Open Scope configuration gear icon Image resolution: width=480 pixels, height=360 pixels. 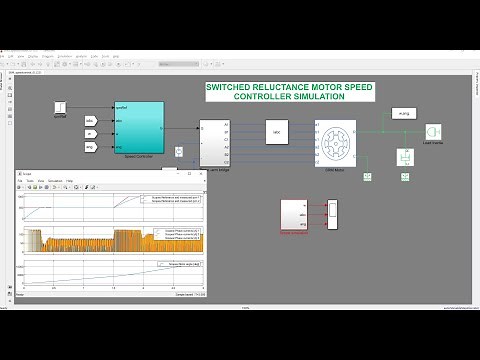(19, 187)
